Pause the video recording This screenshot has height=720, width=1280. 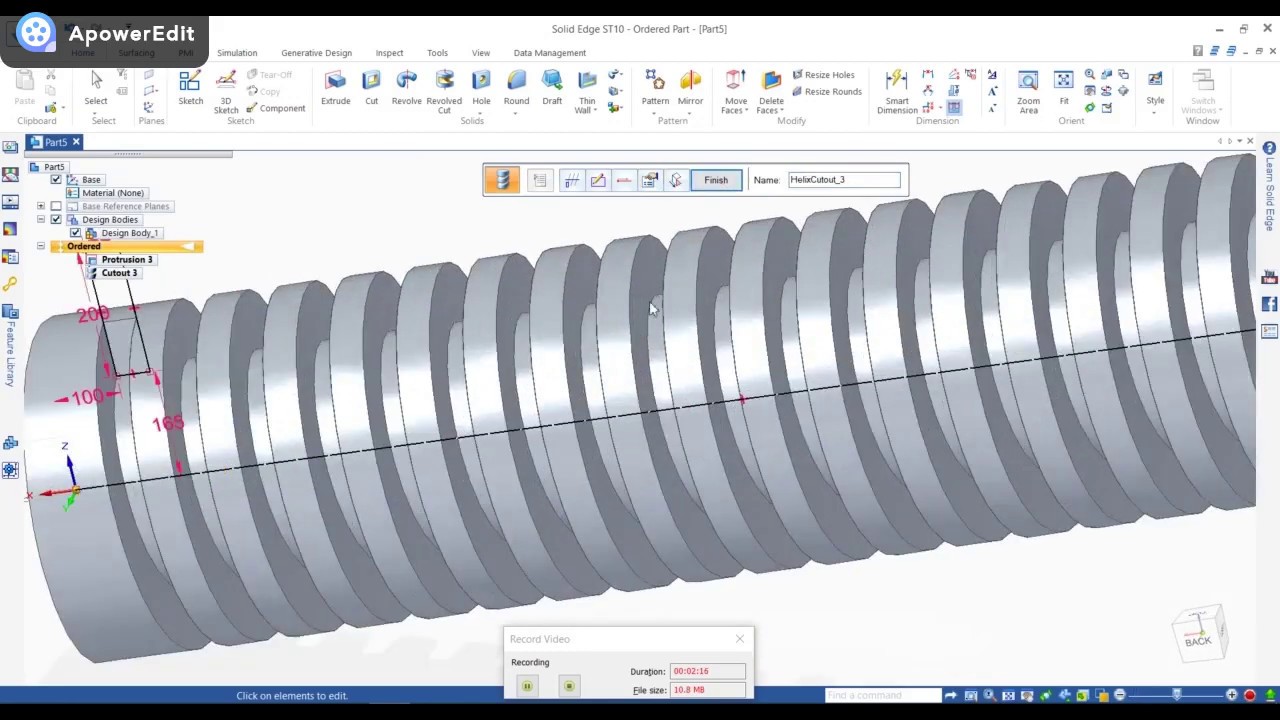pyautogui.click(x=527, y=686)
